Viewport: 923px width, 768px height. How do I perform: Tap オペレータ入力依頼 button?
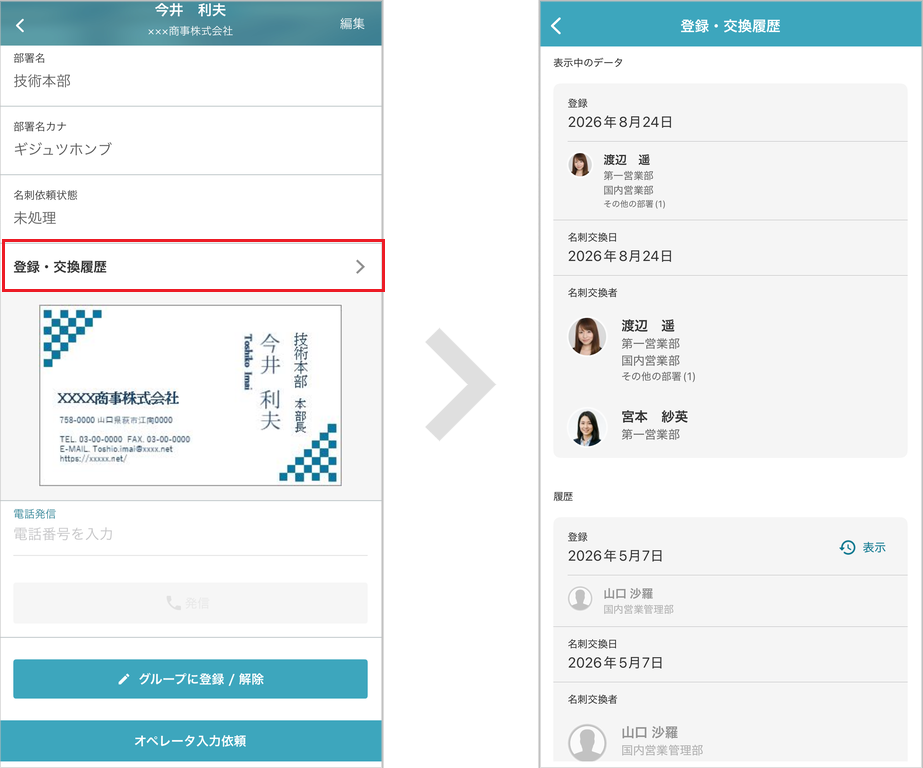tap(190, 740)
